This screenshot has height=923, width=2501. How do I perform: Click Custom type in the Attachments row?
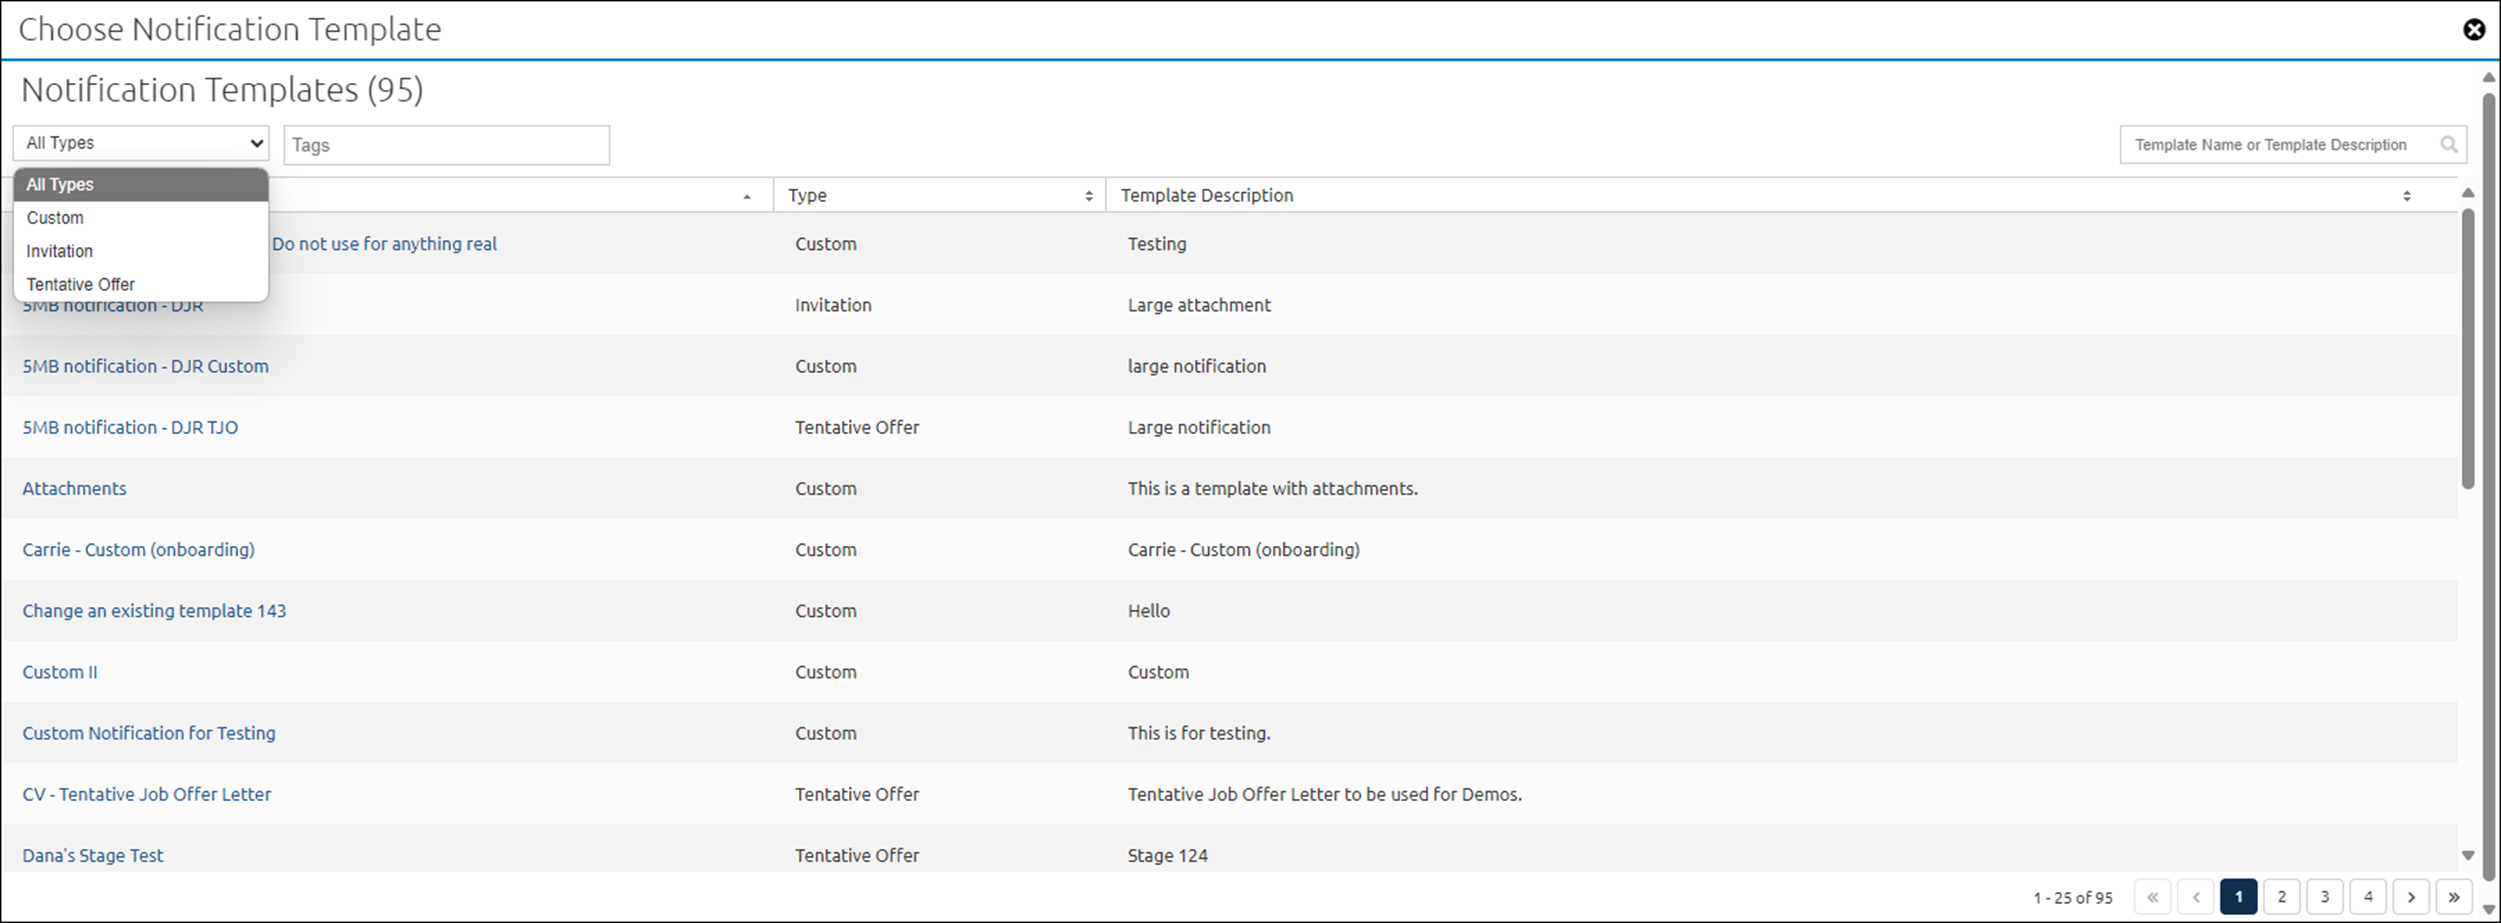[826, 488]
